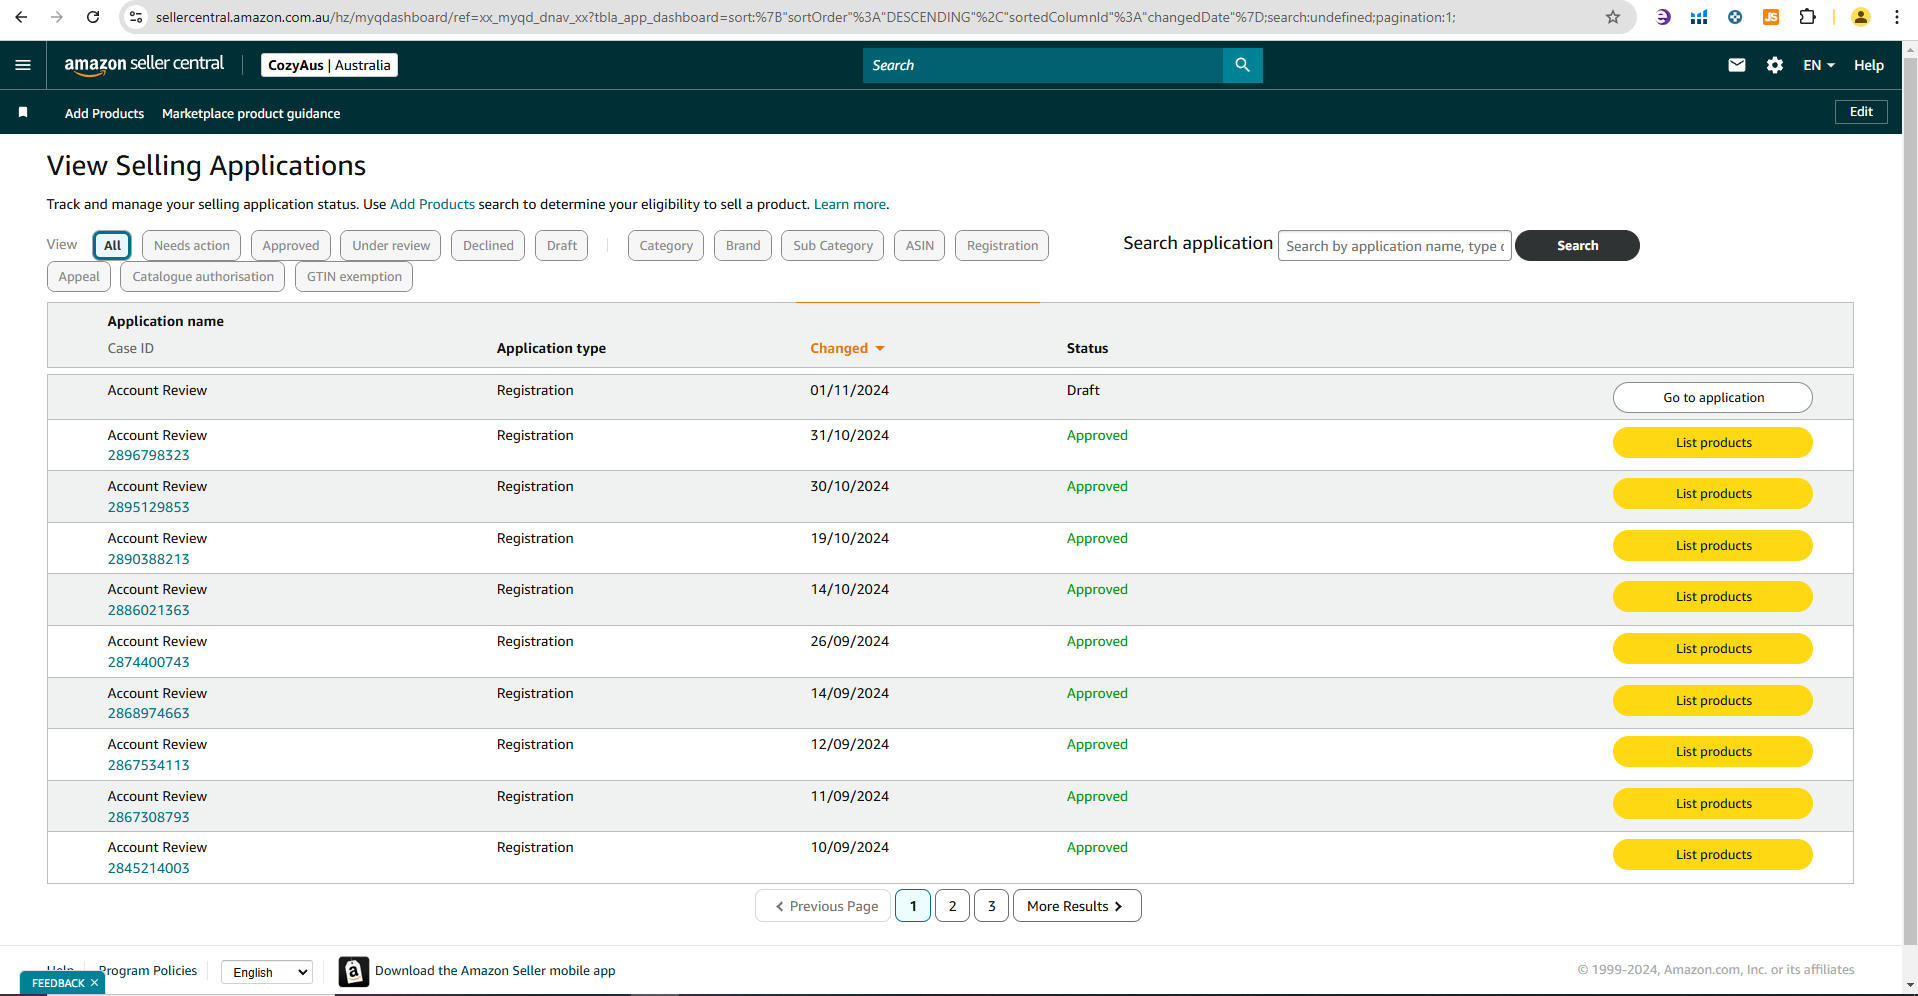Open Add Products in navigation bar
The height and width of the screenshot is (996, 1918).
pos(104,113)
